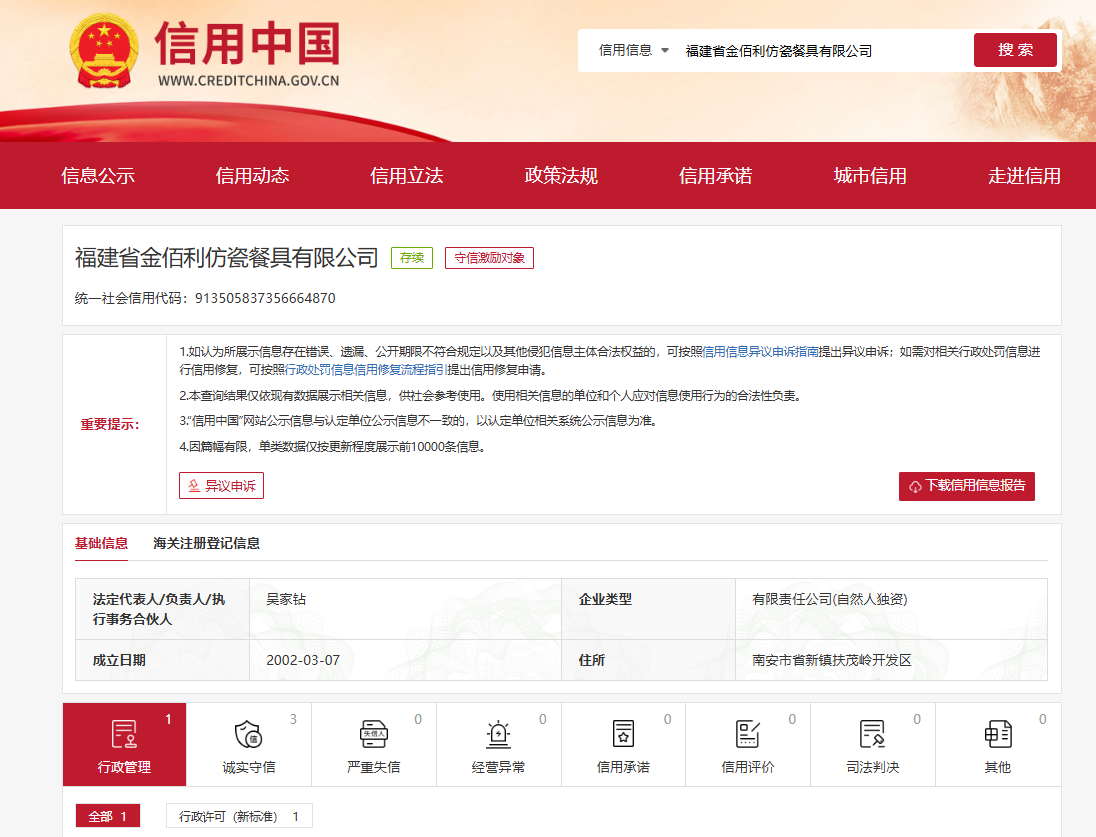Expand the 信用信息 search type dropdown
The height and width of the screenshot is (837, 1096).
(x=634, y=50)
